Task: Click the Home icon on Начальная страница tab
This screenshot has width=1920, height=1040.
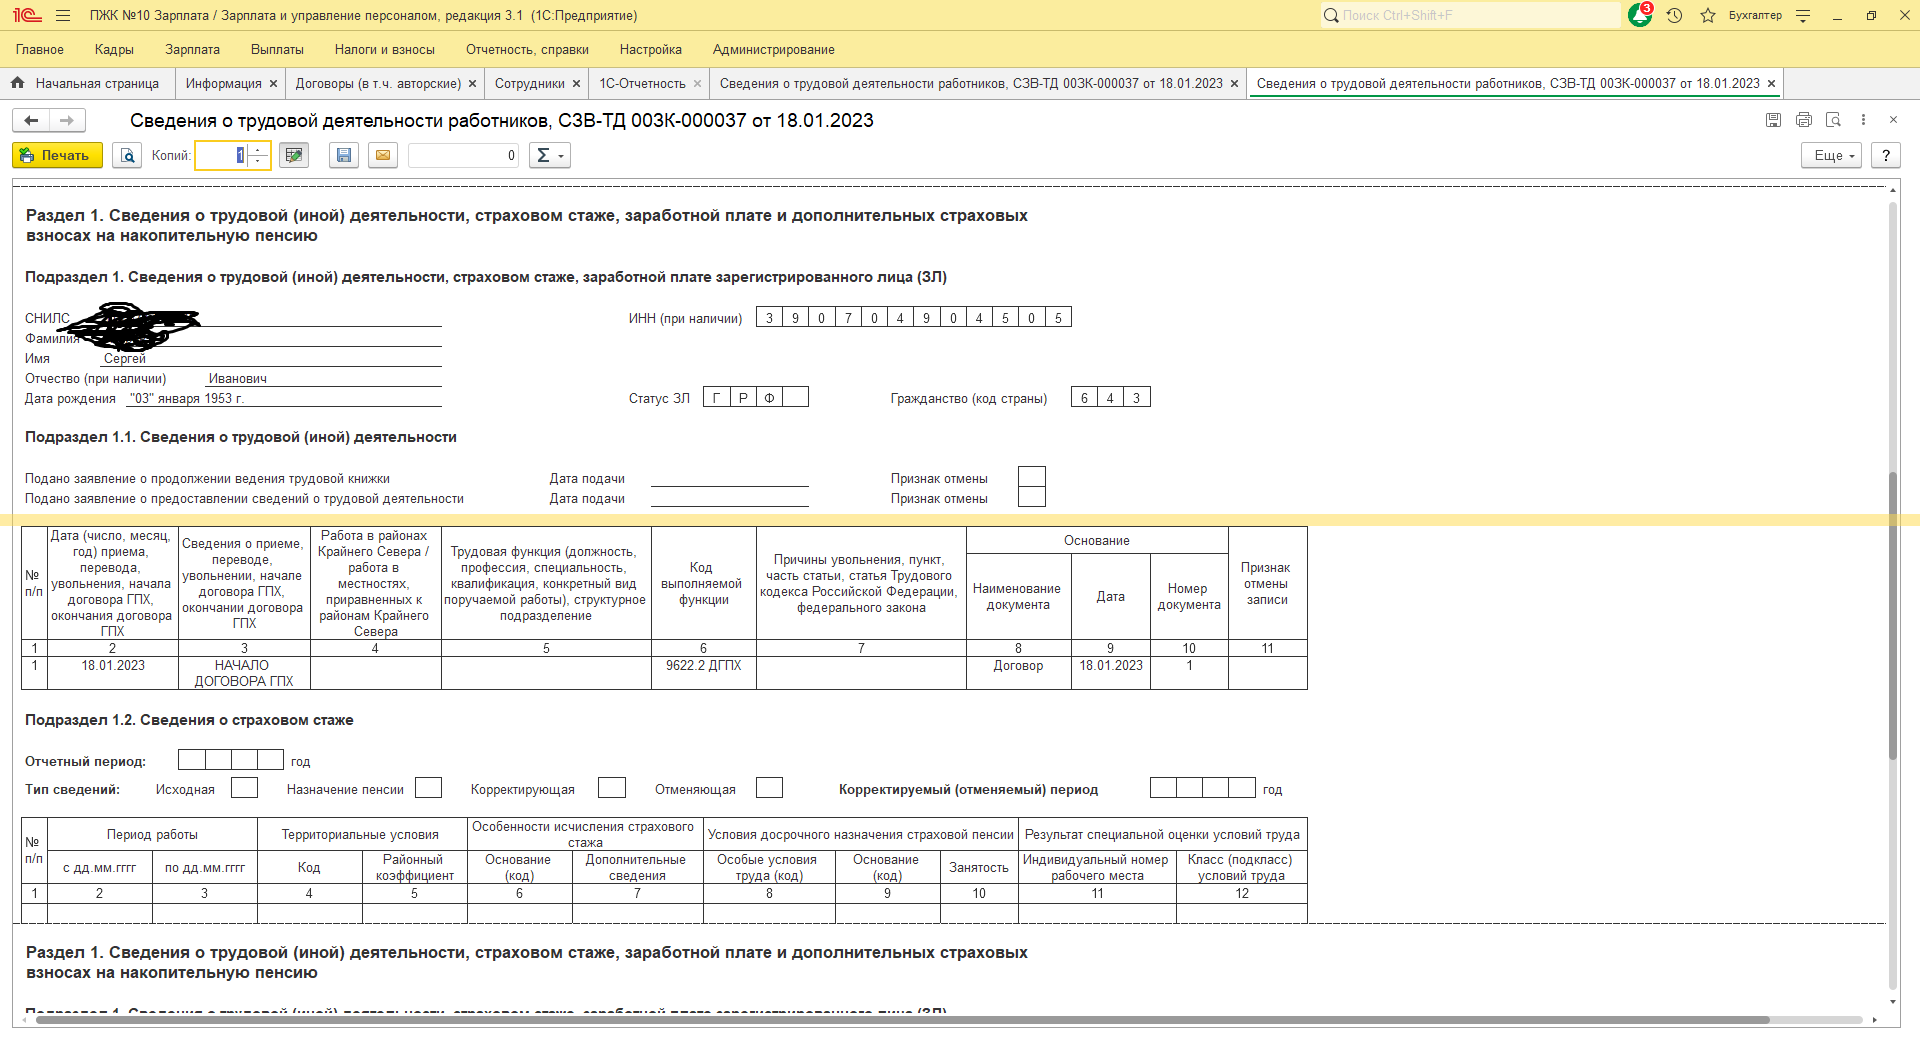Action: pyautogui.click(x=18, y=84)
